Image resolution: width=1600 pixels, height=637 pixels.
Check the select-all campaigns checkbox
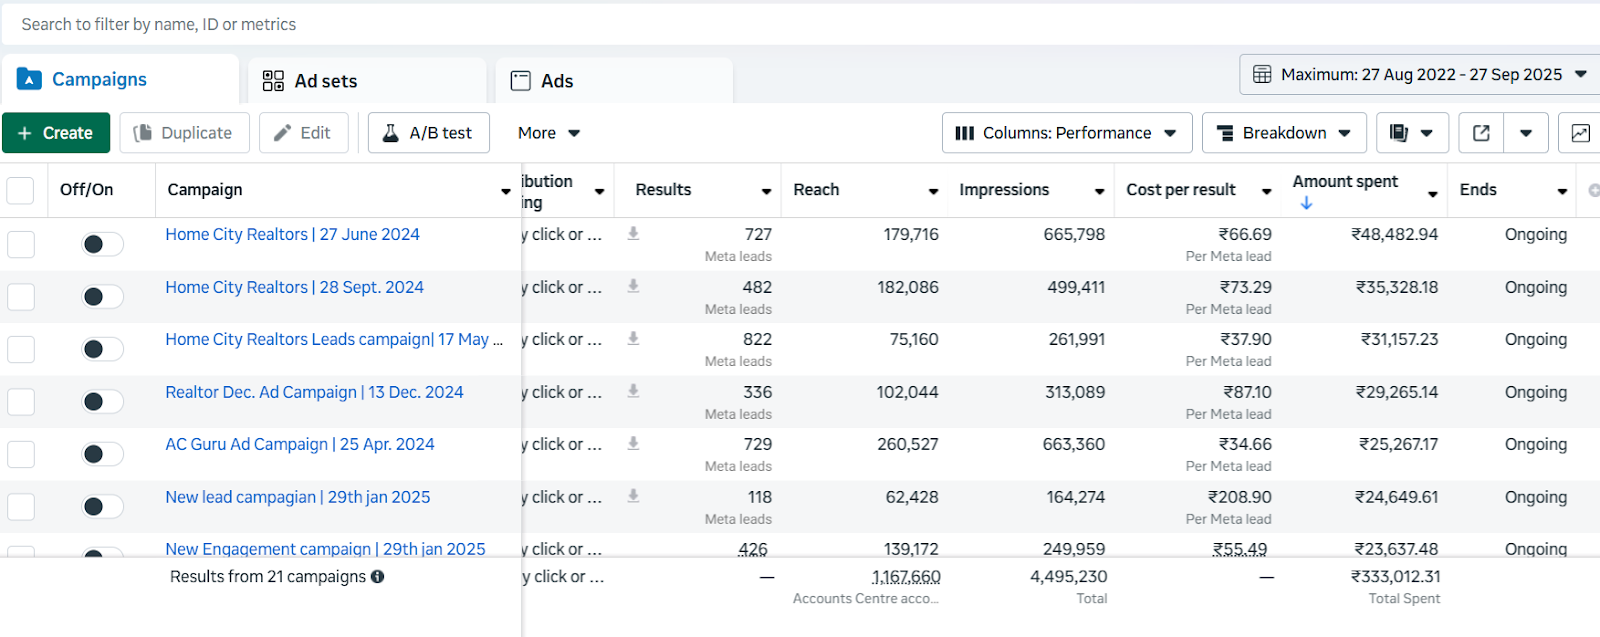(x=20, y=190)
